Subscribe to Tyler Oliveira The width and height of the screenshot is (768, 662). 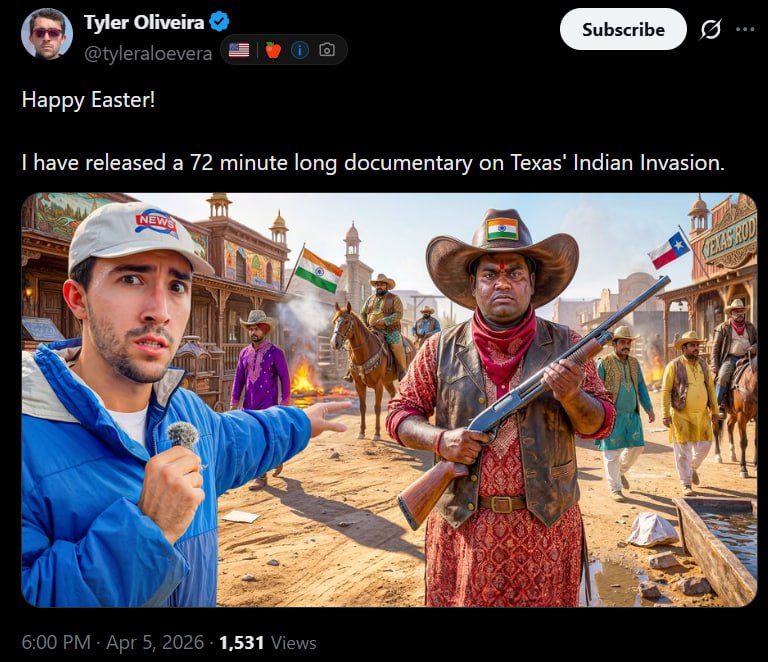[623, 29]
